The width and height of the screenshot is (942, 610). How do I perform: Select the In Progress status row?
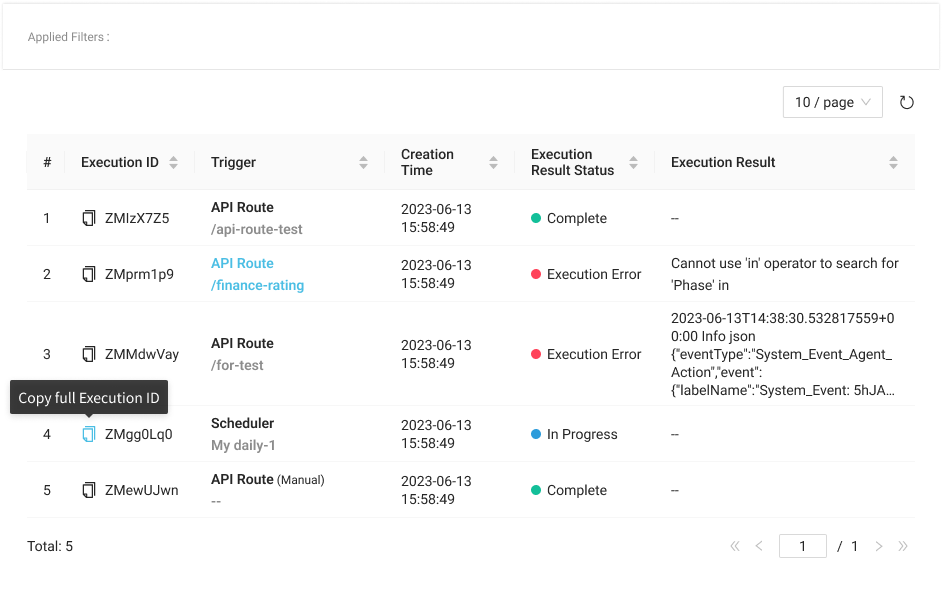click(582, 434)
